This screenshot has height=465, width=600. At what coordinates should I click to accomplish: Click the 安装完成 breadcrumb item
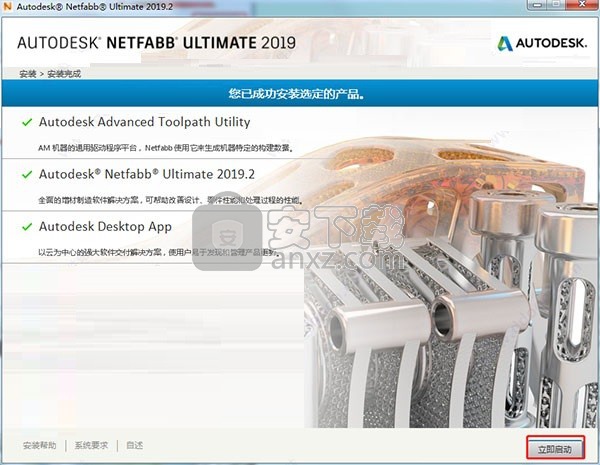click(64, 74)
